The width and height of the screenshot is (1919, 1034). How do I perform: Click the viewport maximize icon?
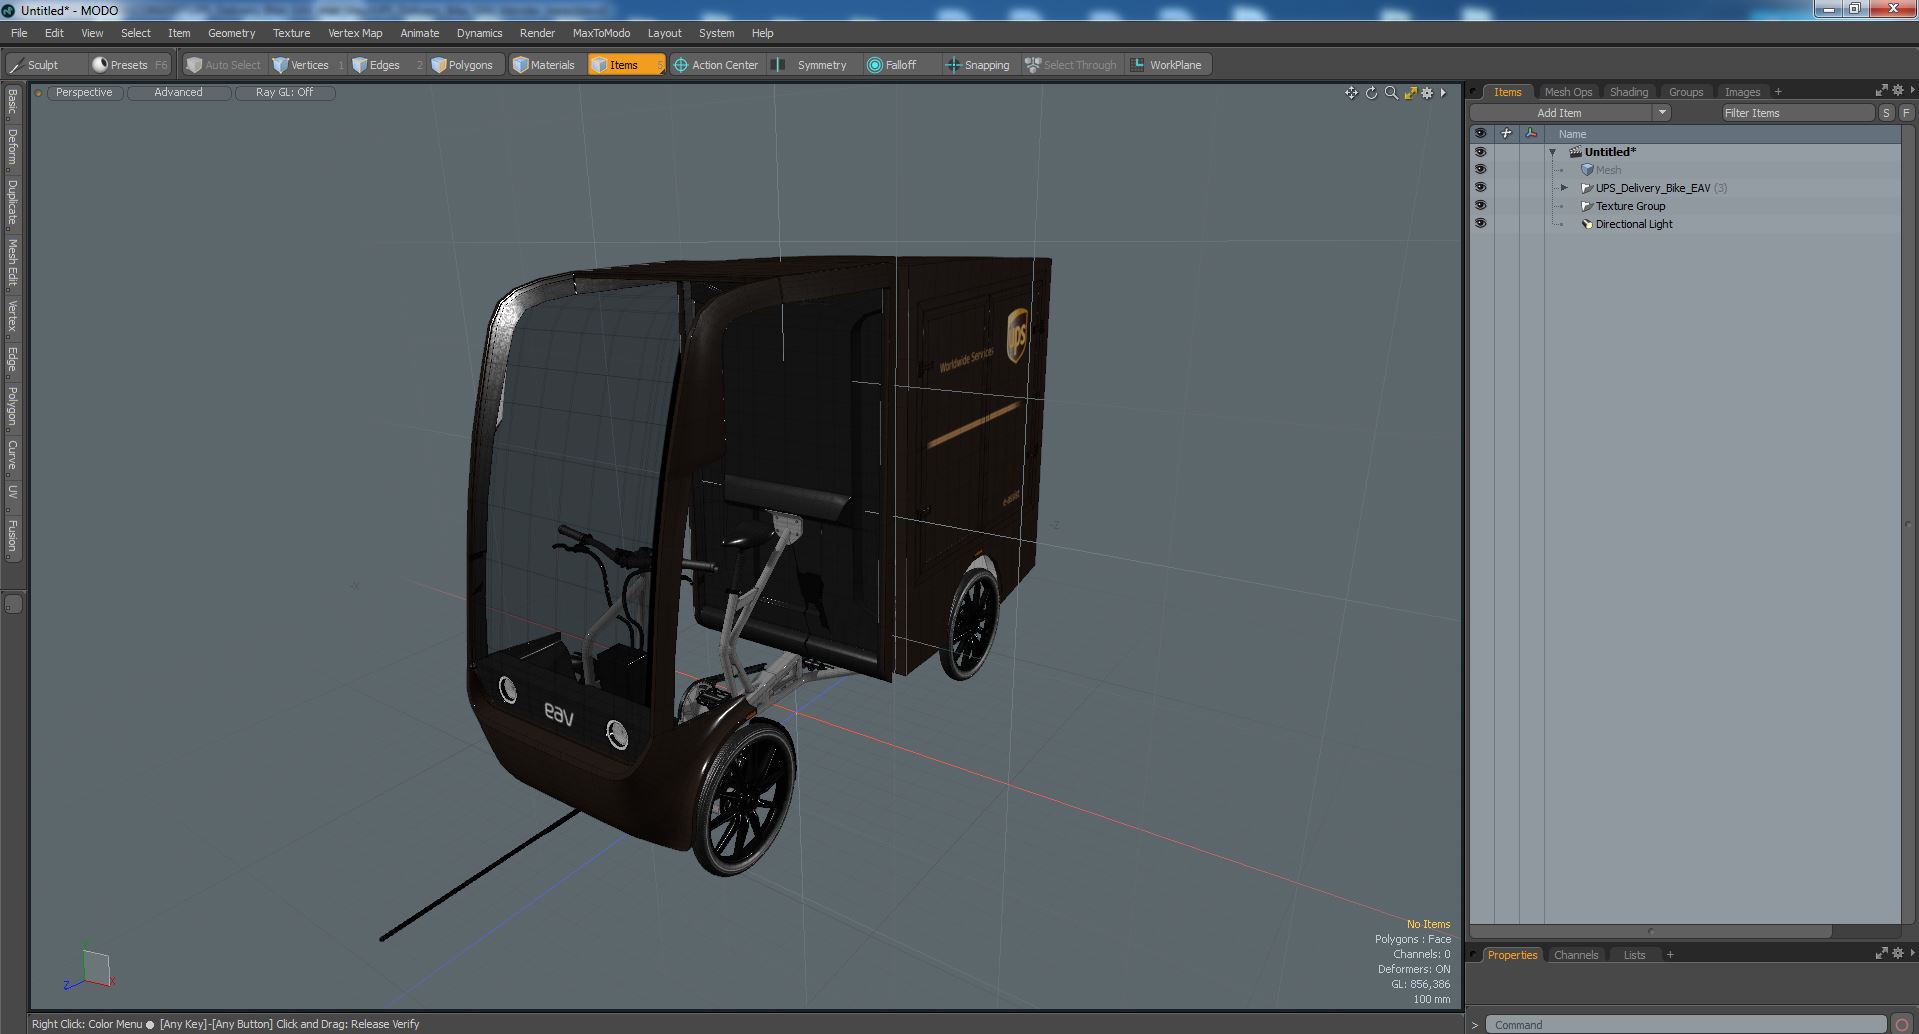tap(1410, 93)
